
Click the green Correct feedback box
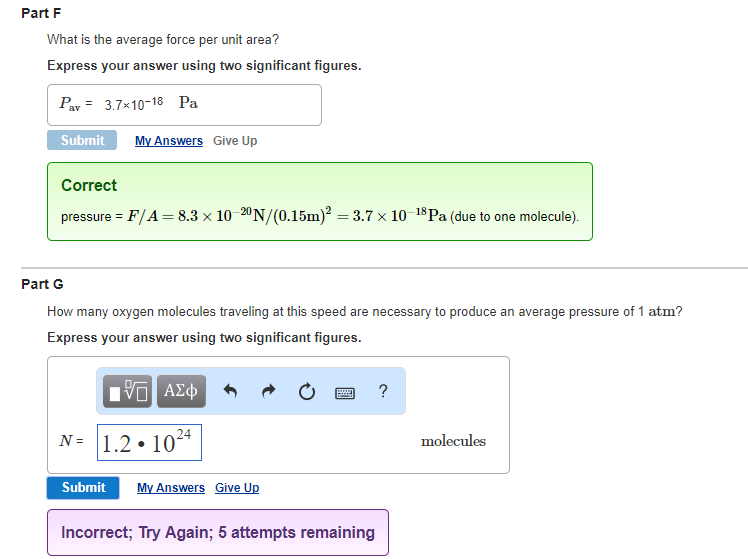click(x=320, y=201)
